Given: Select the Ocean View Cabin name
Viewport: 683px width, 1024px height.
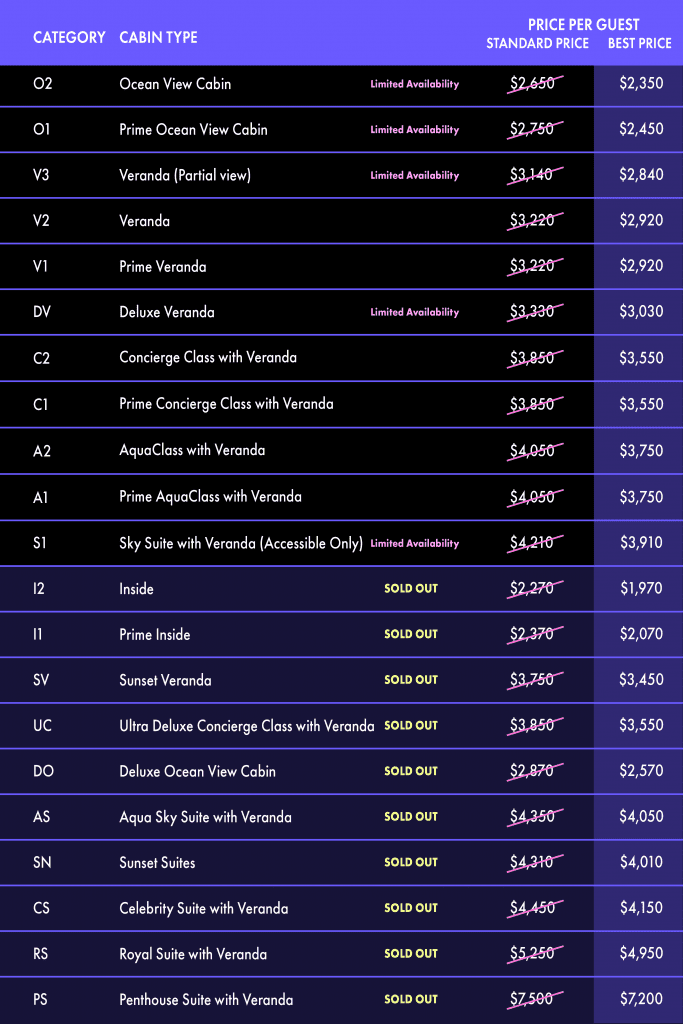Looking at the screenshot, I should pos(175,84).
